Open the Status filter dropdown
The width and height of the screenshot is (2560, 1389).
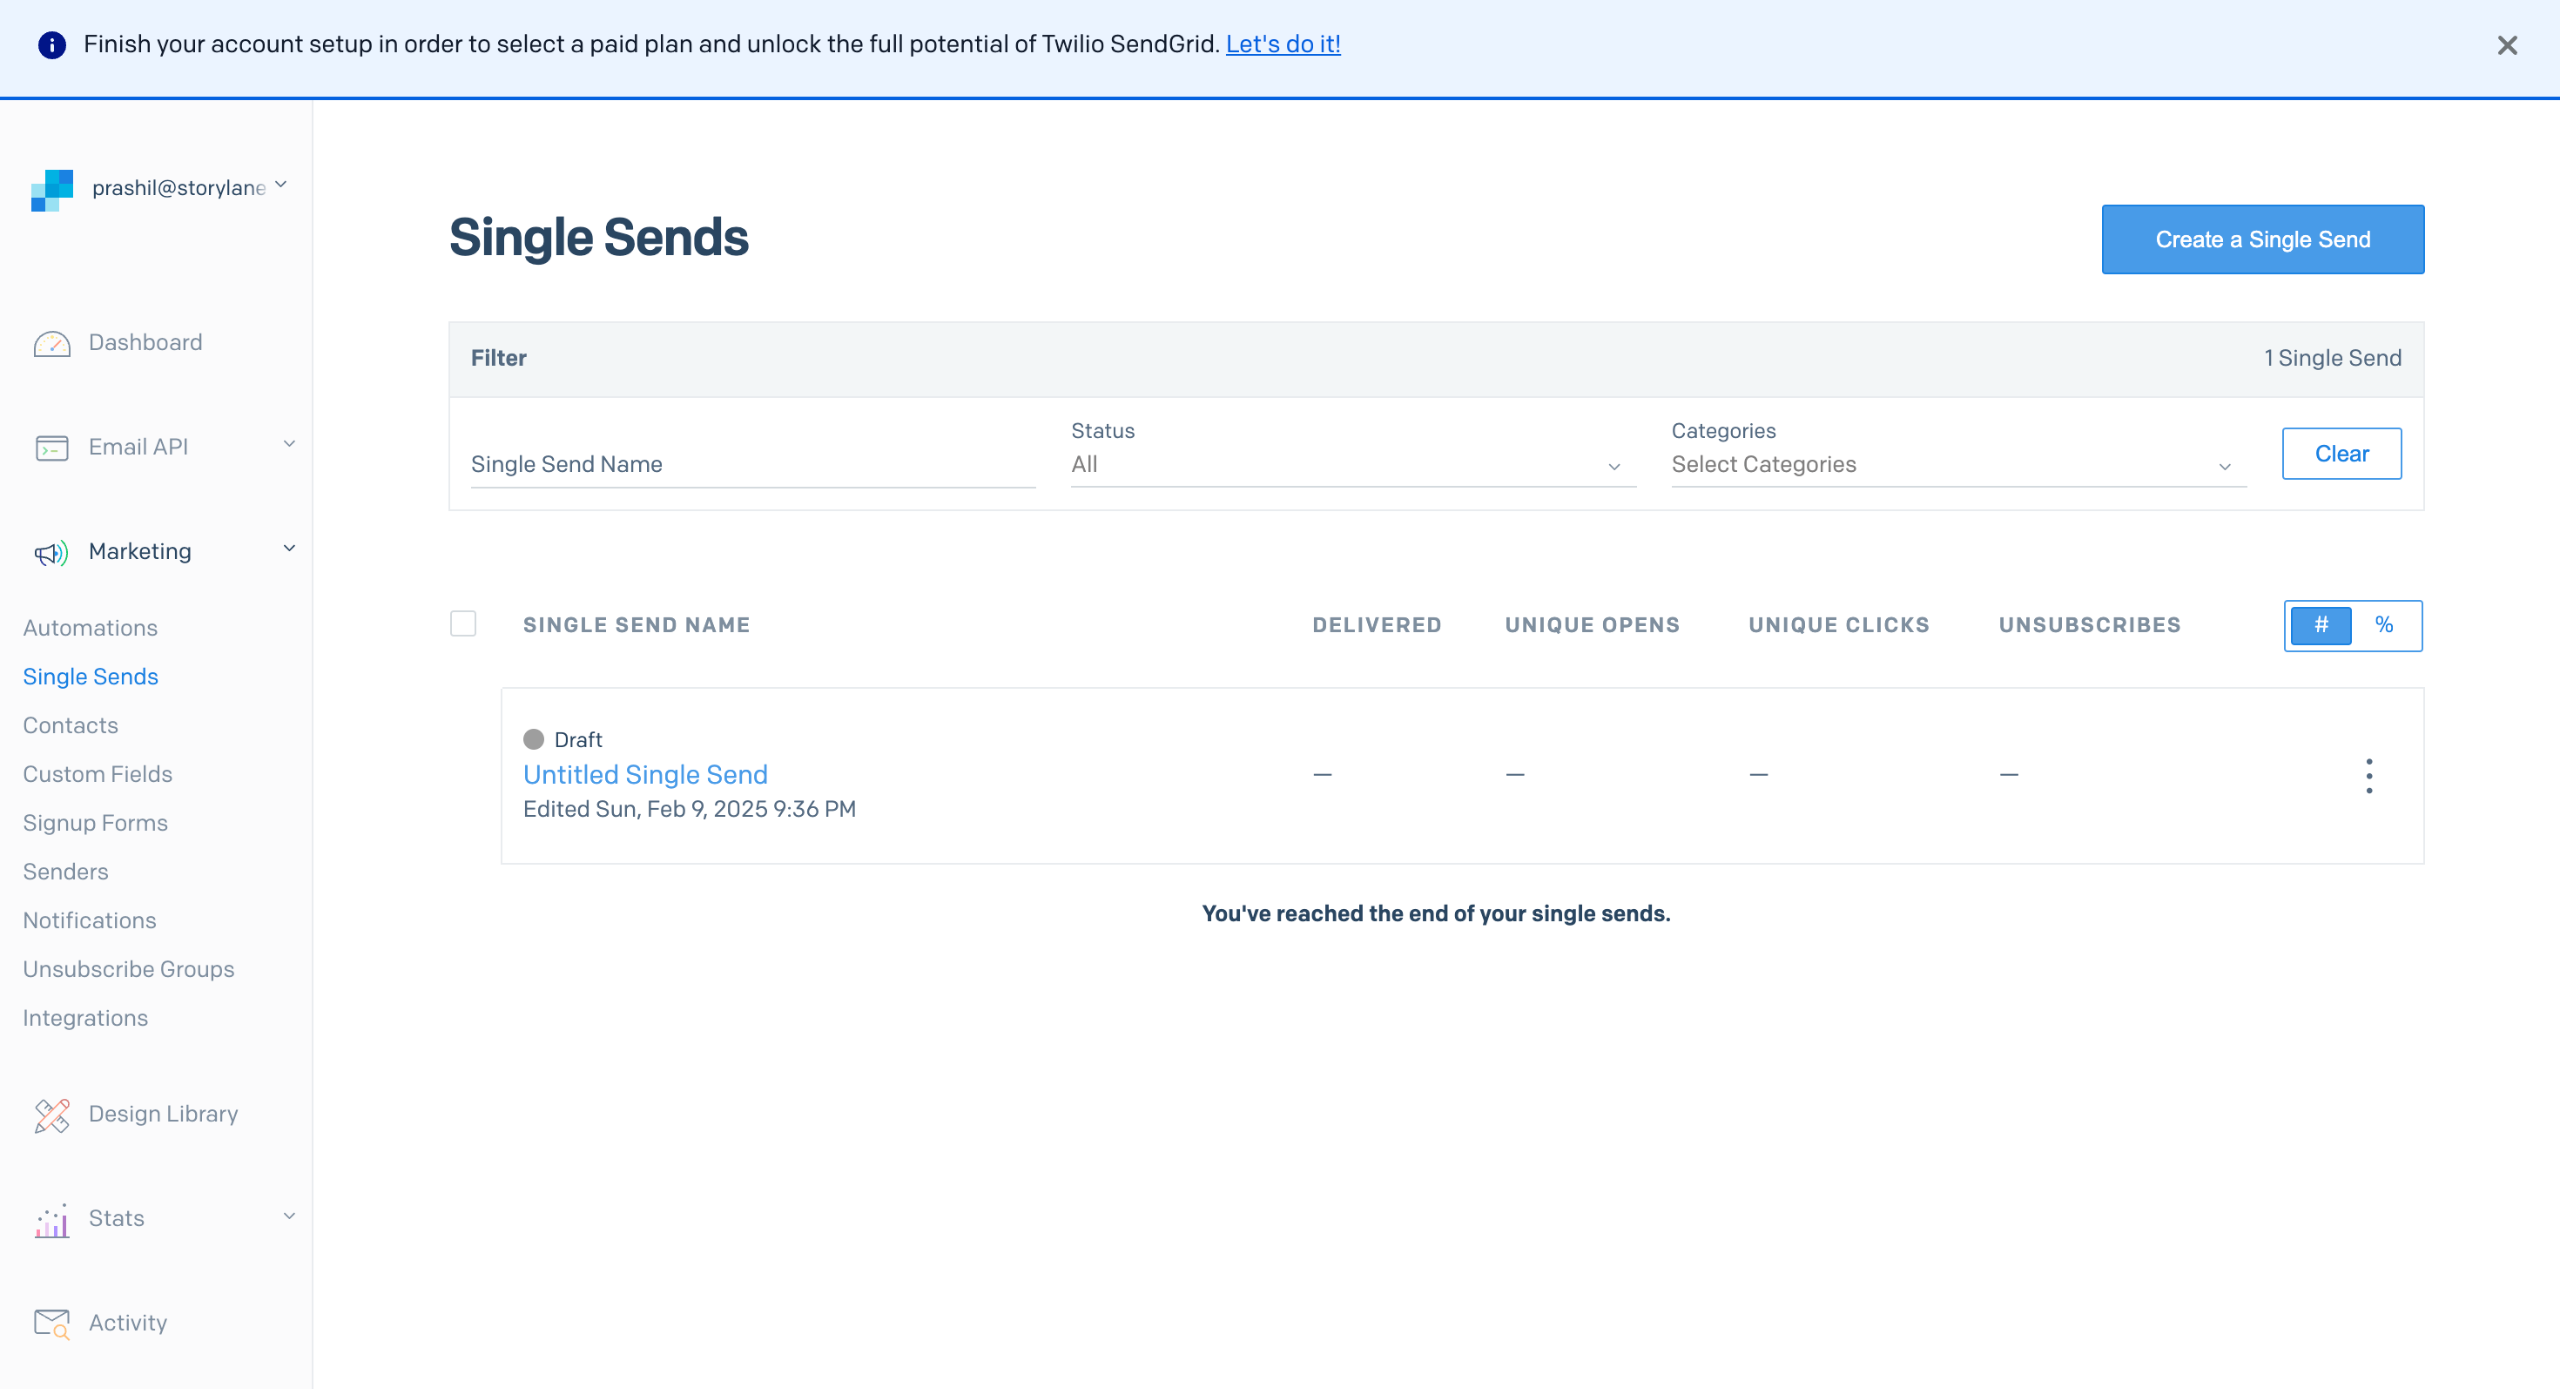click(1352, 465)
